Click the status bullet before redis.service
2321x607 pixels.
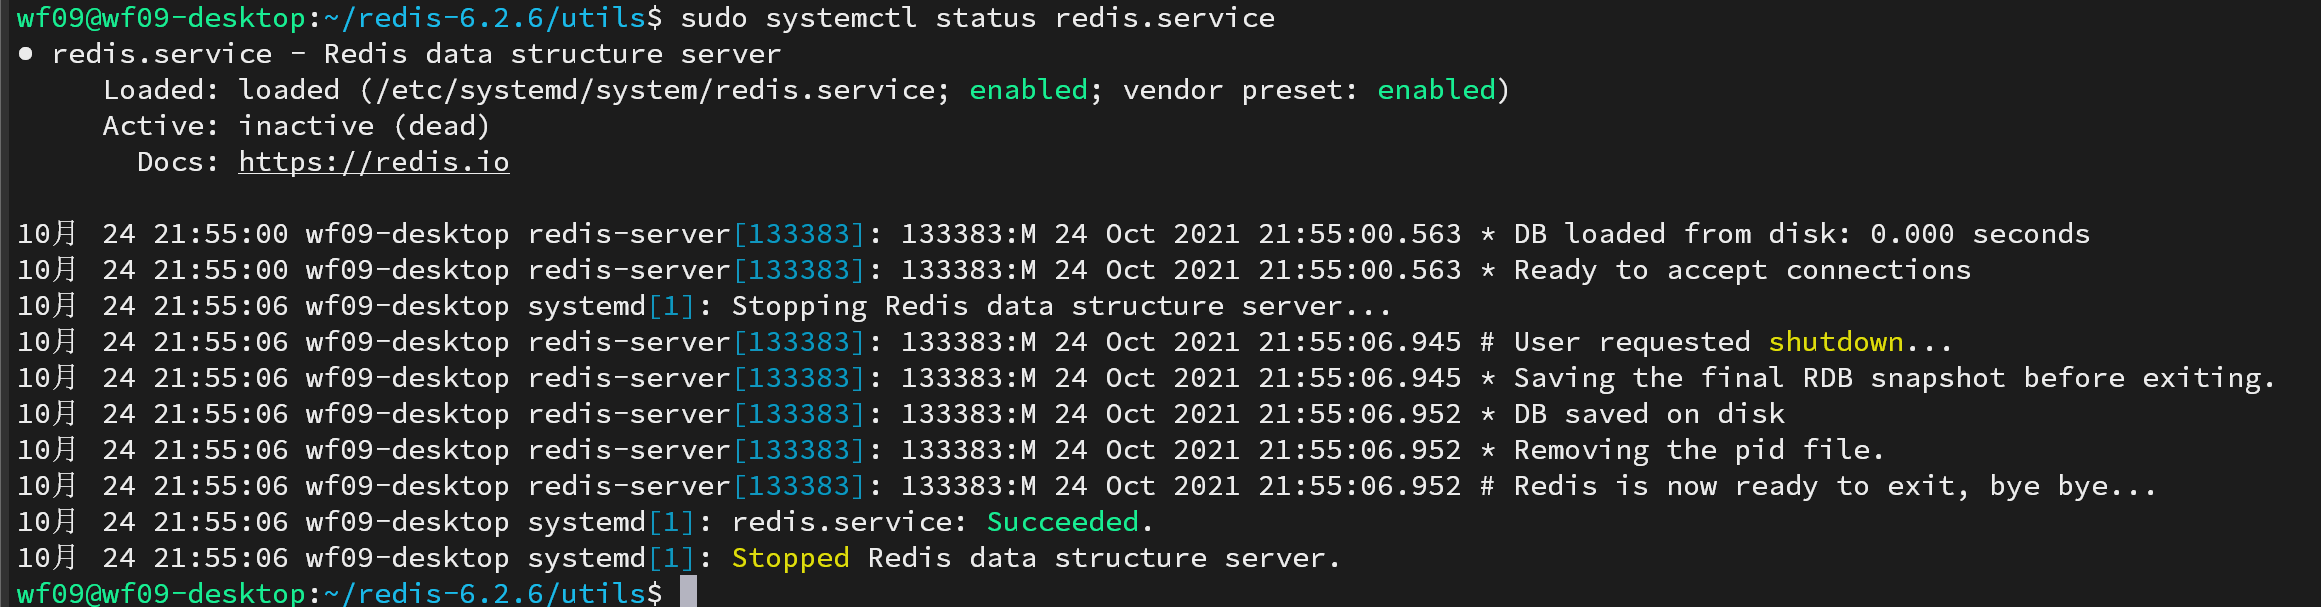click(26, 54)
